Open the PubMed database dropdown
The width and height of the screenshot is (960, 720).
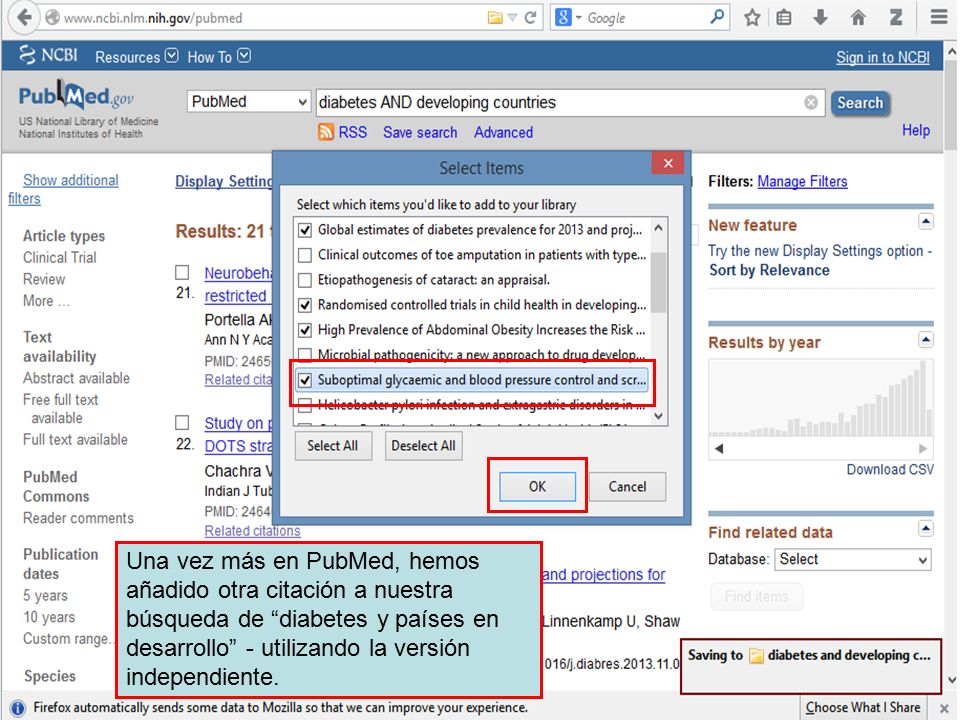pyautogui.click(x=248, y=102)
